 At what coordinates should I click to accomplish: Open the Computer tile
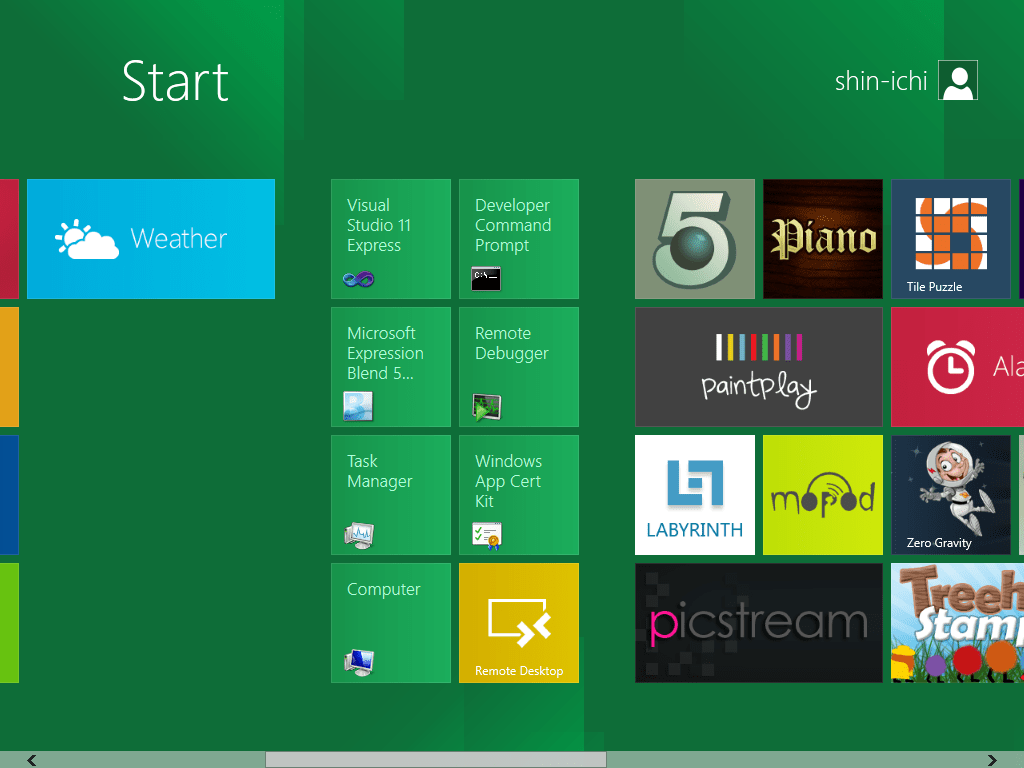391,622
